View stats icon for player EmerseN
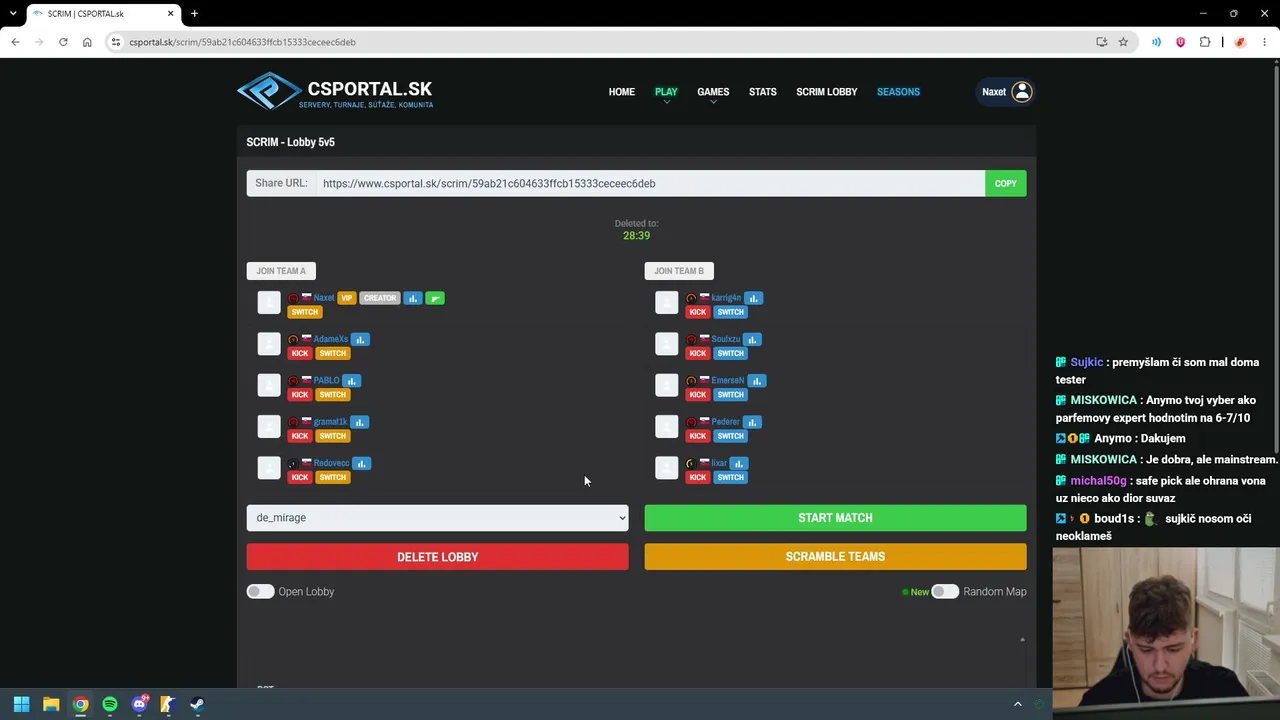1280x720 pixels. pos(757,381)
